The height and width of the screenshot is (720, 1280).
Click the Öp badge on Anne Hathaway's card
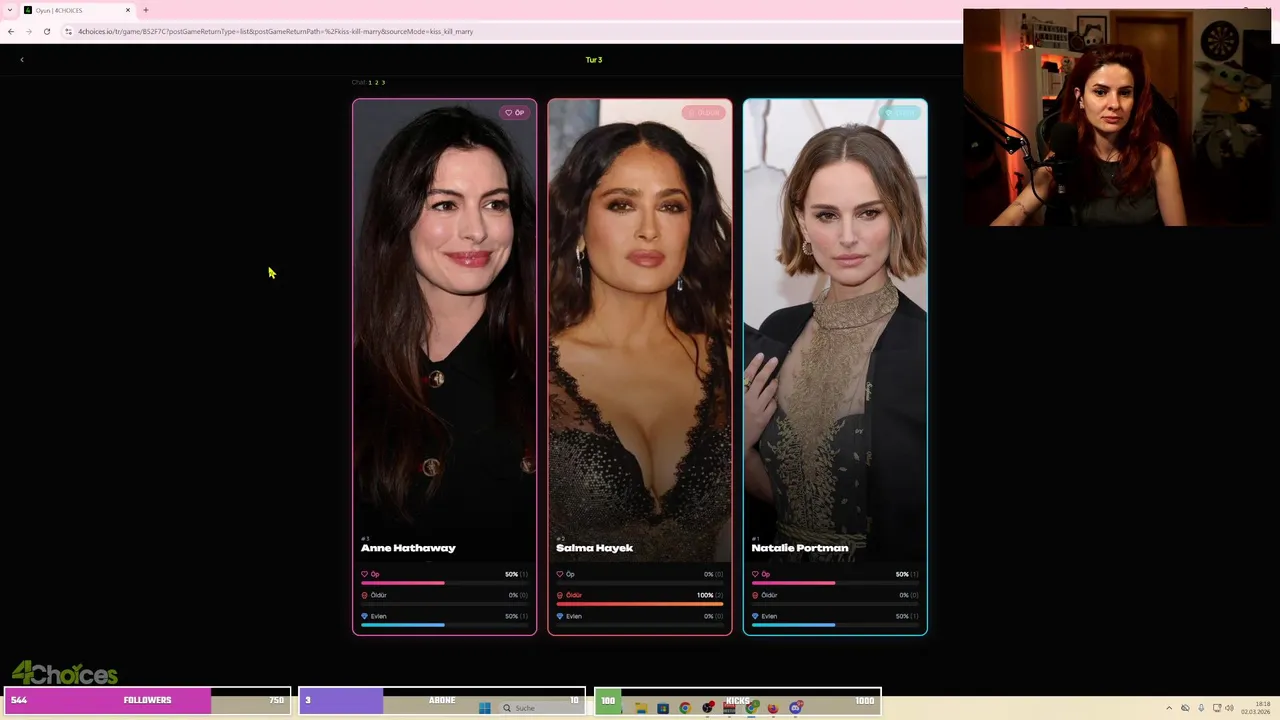point(515,112)
